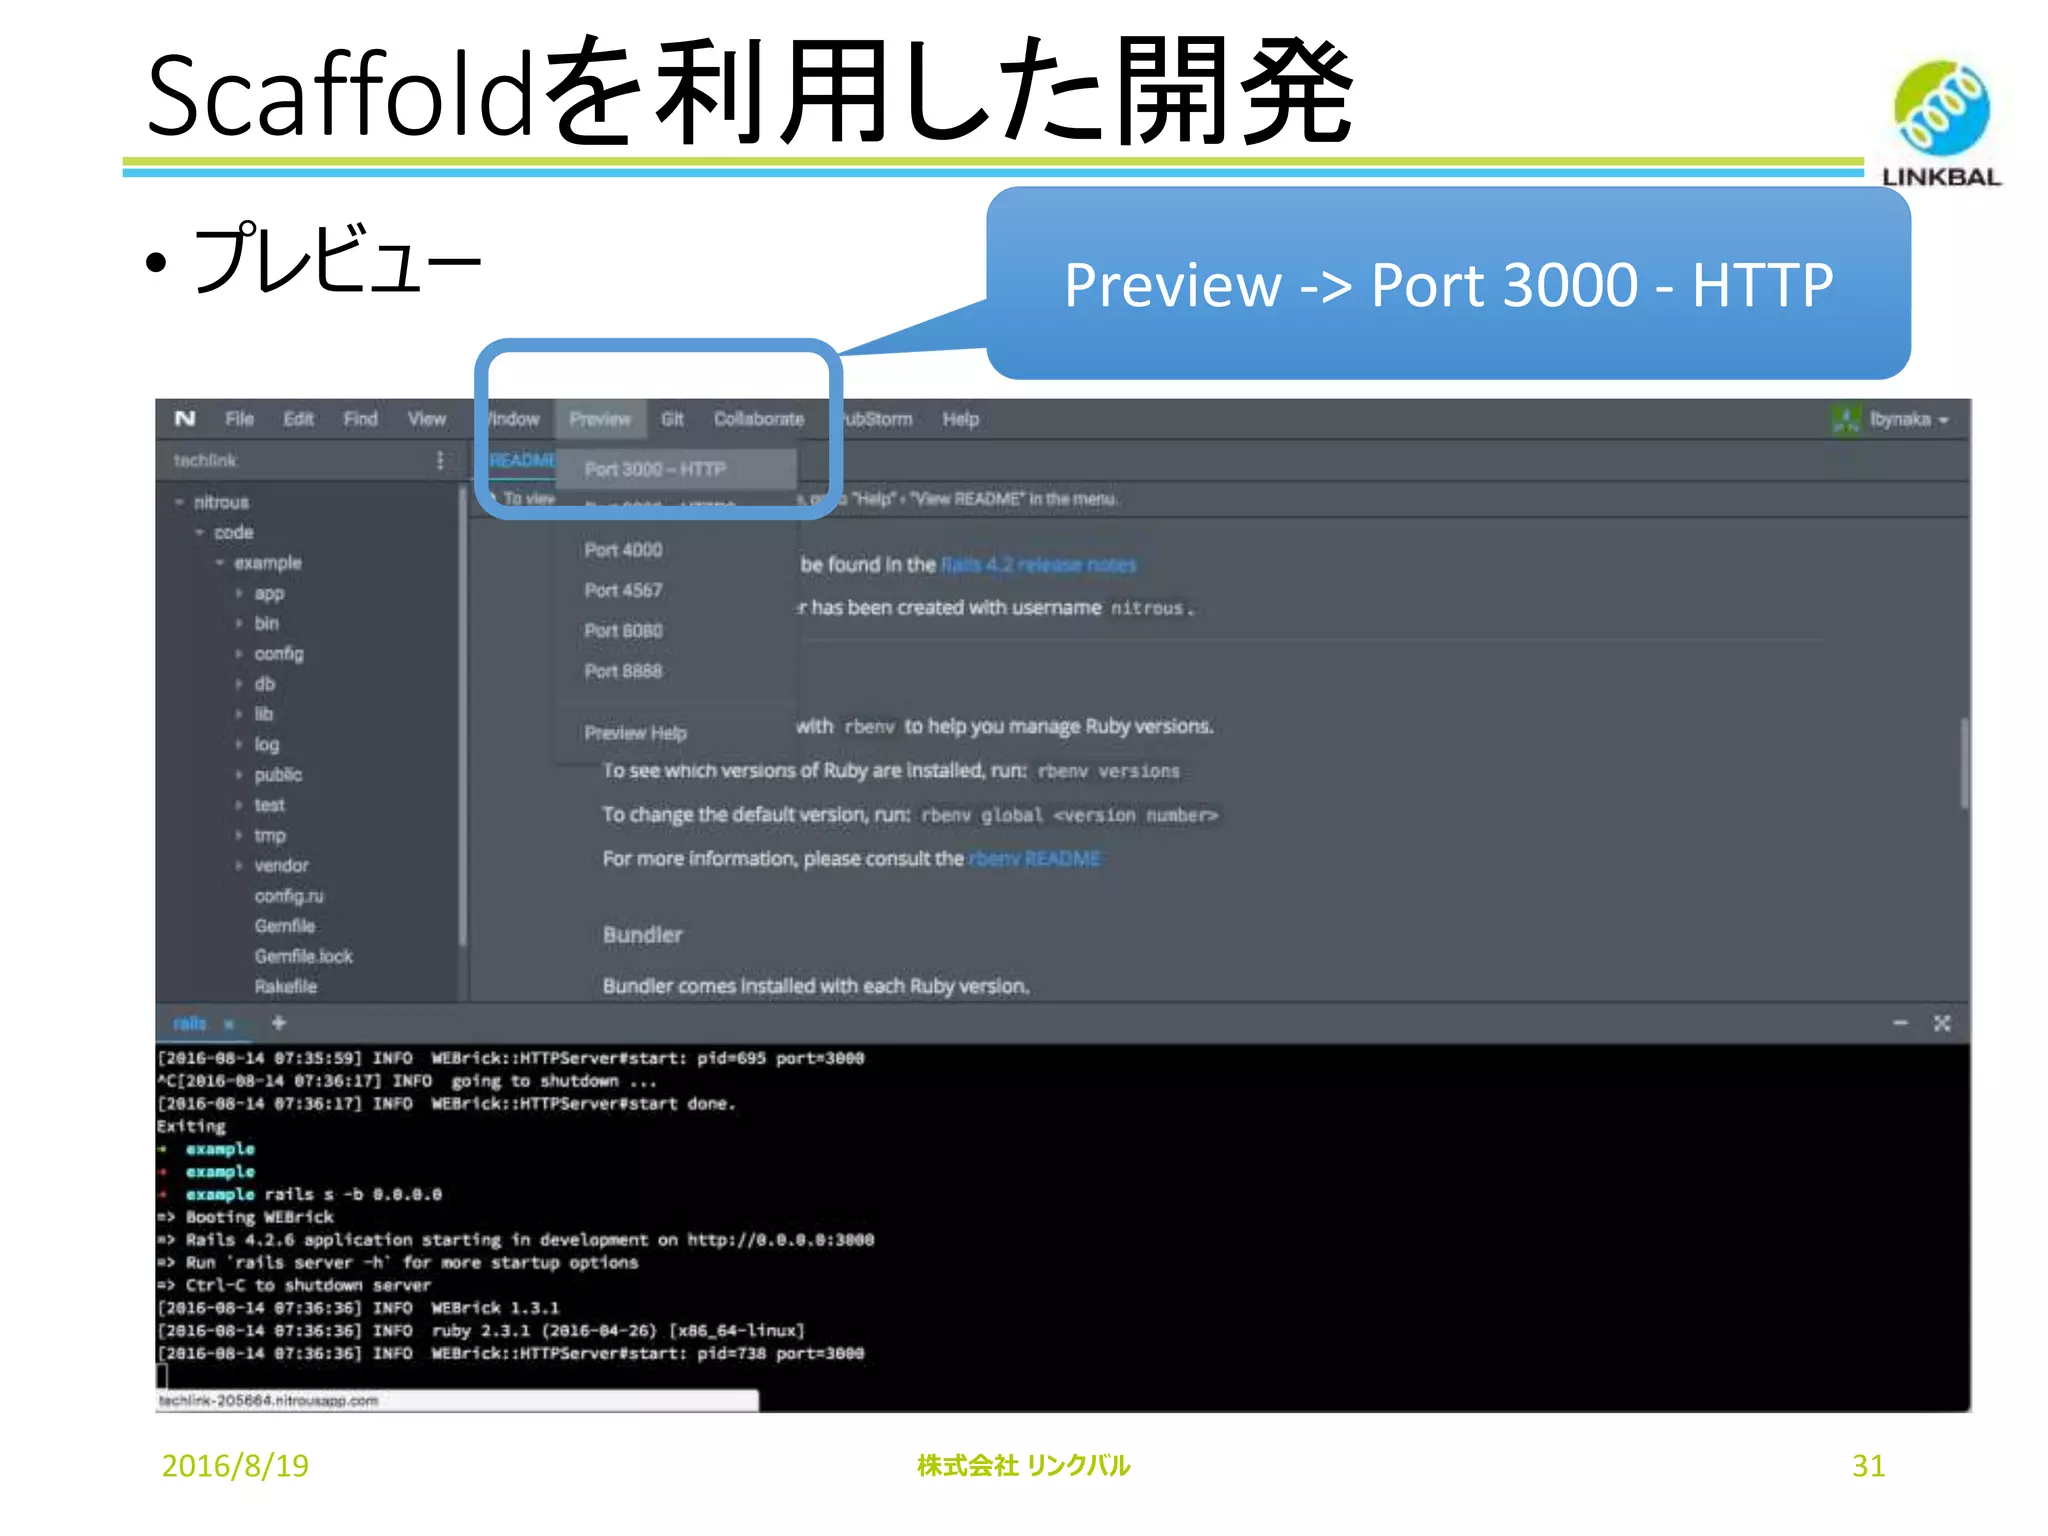Viewport: 2048px width, 1536px height.
Task: Open config.ru file in tree
Action: (x=289, y=896)
